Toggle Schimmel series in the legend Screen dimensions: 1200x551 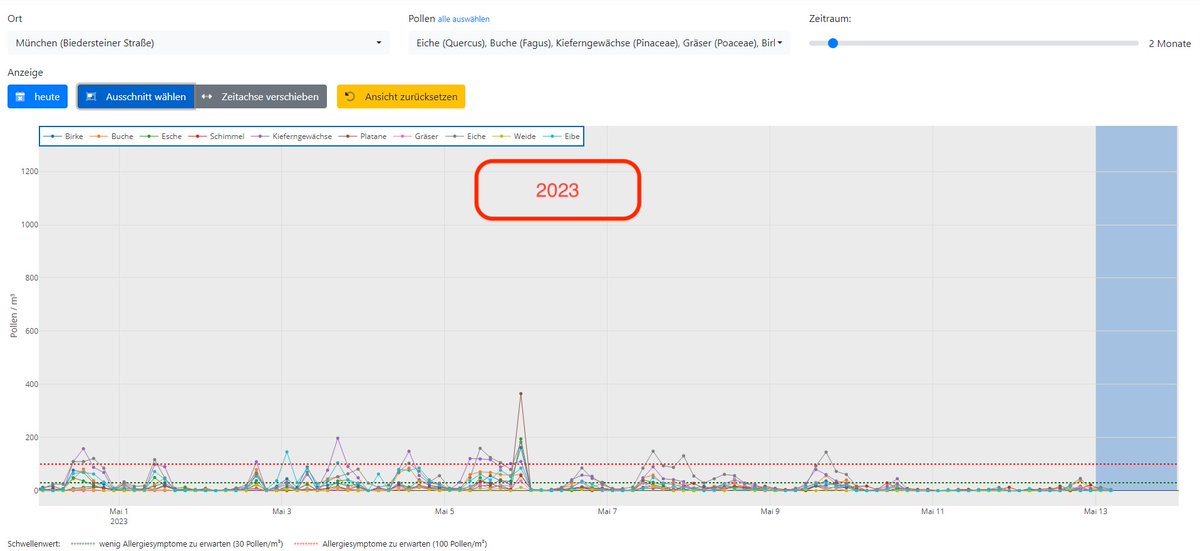(217, 136)
